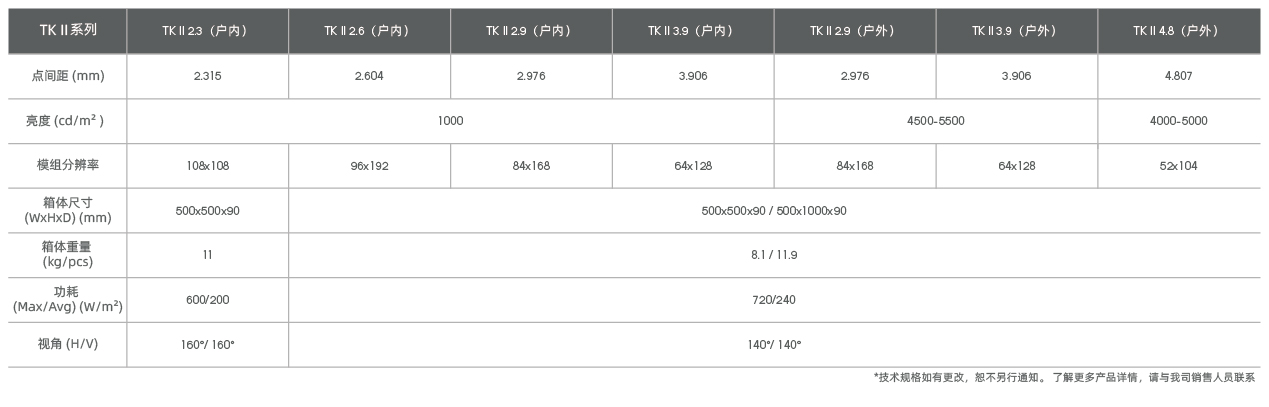
Task: Select the 视角 (H/V) row label
Action: [x=67, y=344]
